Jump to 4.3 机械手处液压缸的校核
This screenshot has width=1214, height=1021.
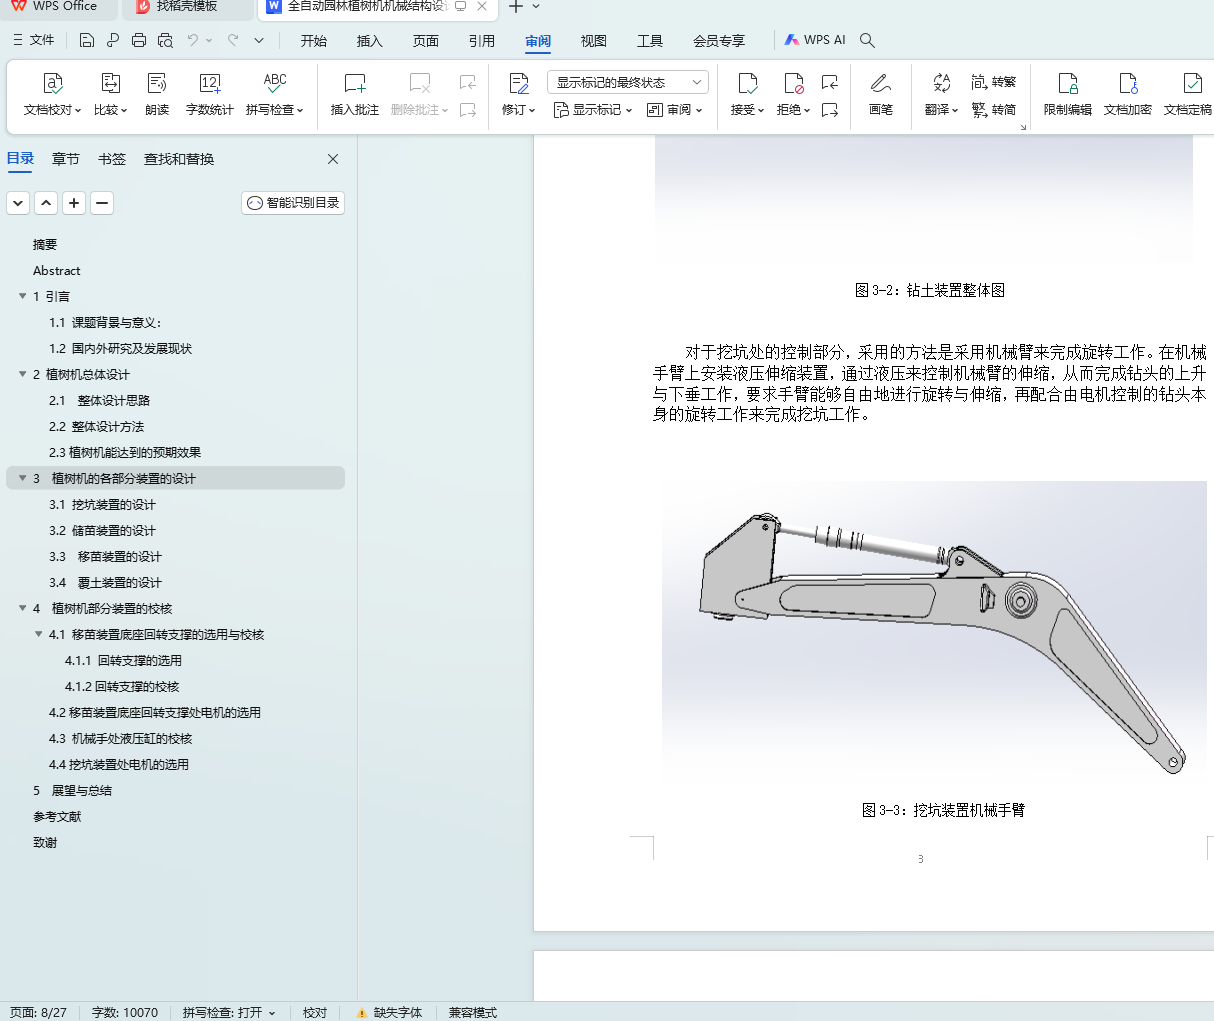click(120, 738)
